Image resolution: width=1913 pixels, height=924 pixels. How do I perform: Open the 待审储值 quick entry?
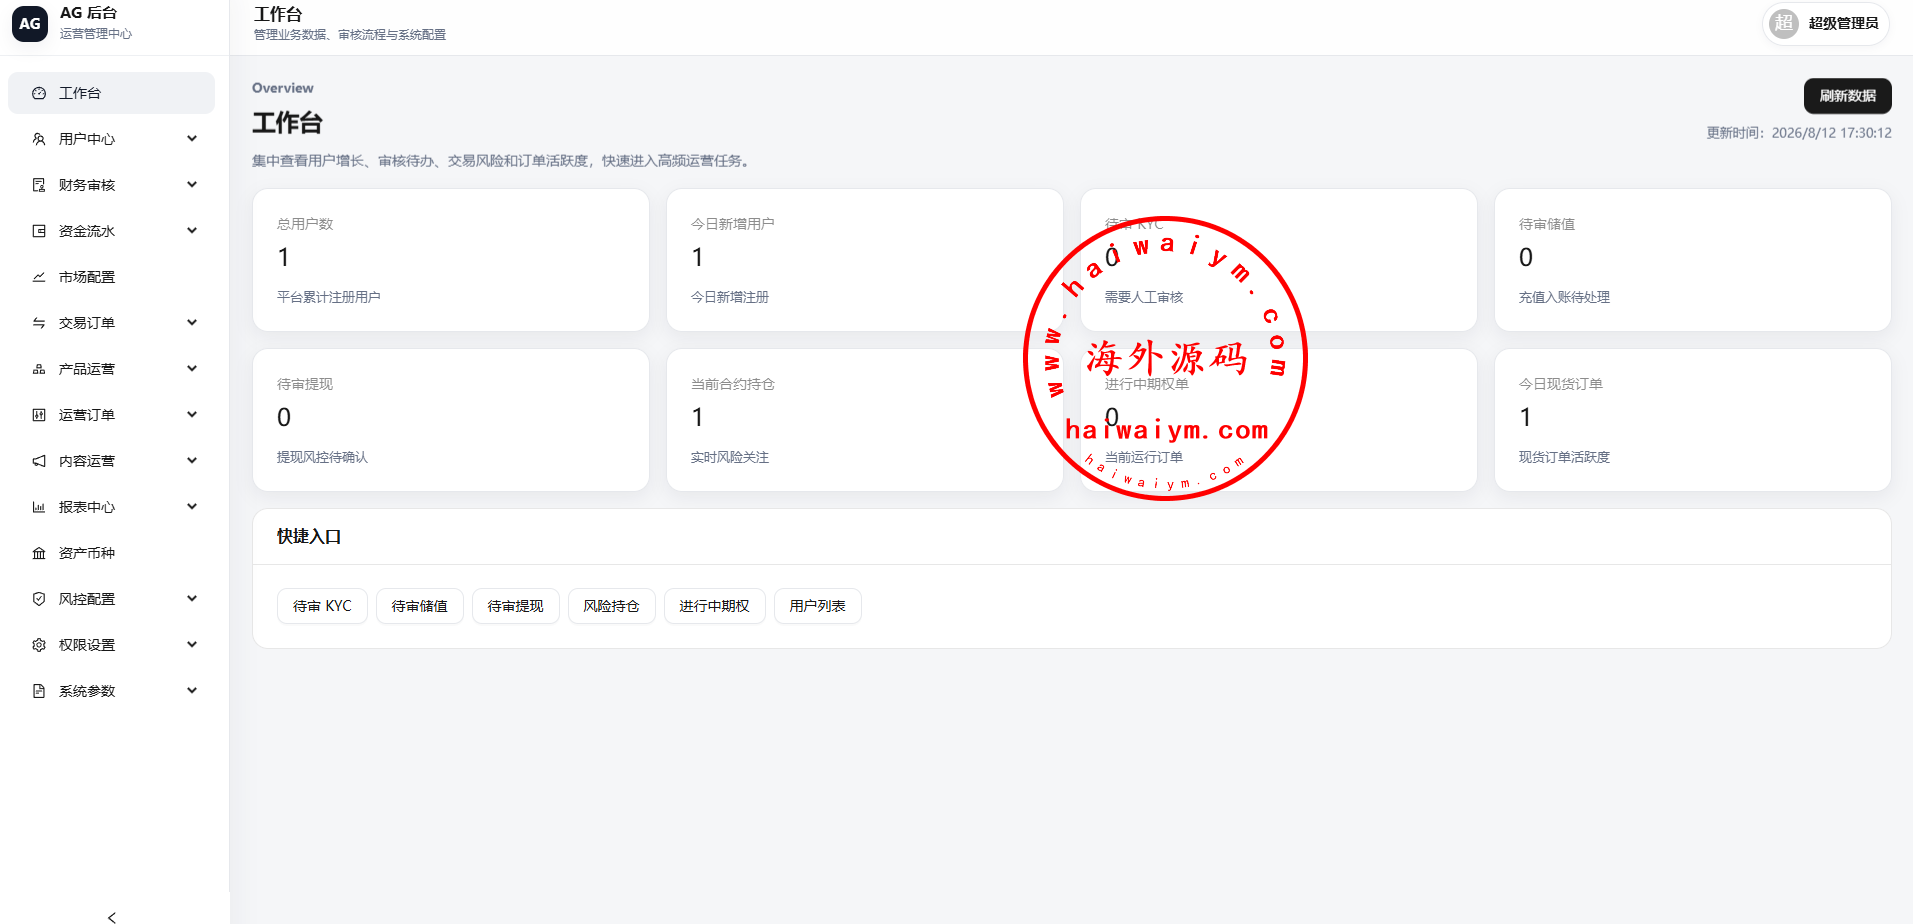(x=420, y=606)
